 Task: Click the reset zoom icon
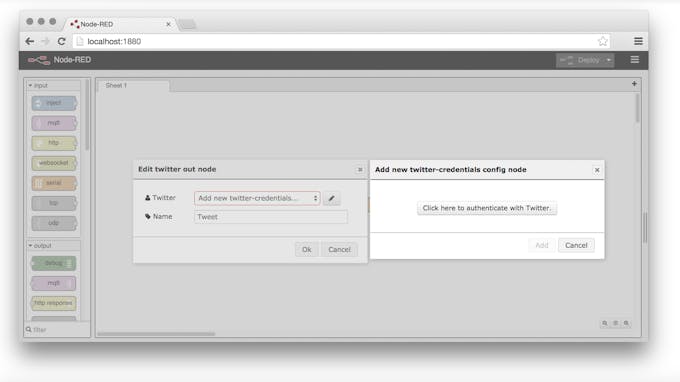click(x=615, y=323)
